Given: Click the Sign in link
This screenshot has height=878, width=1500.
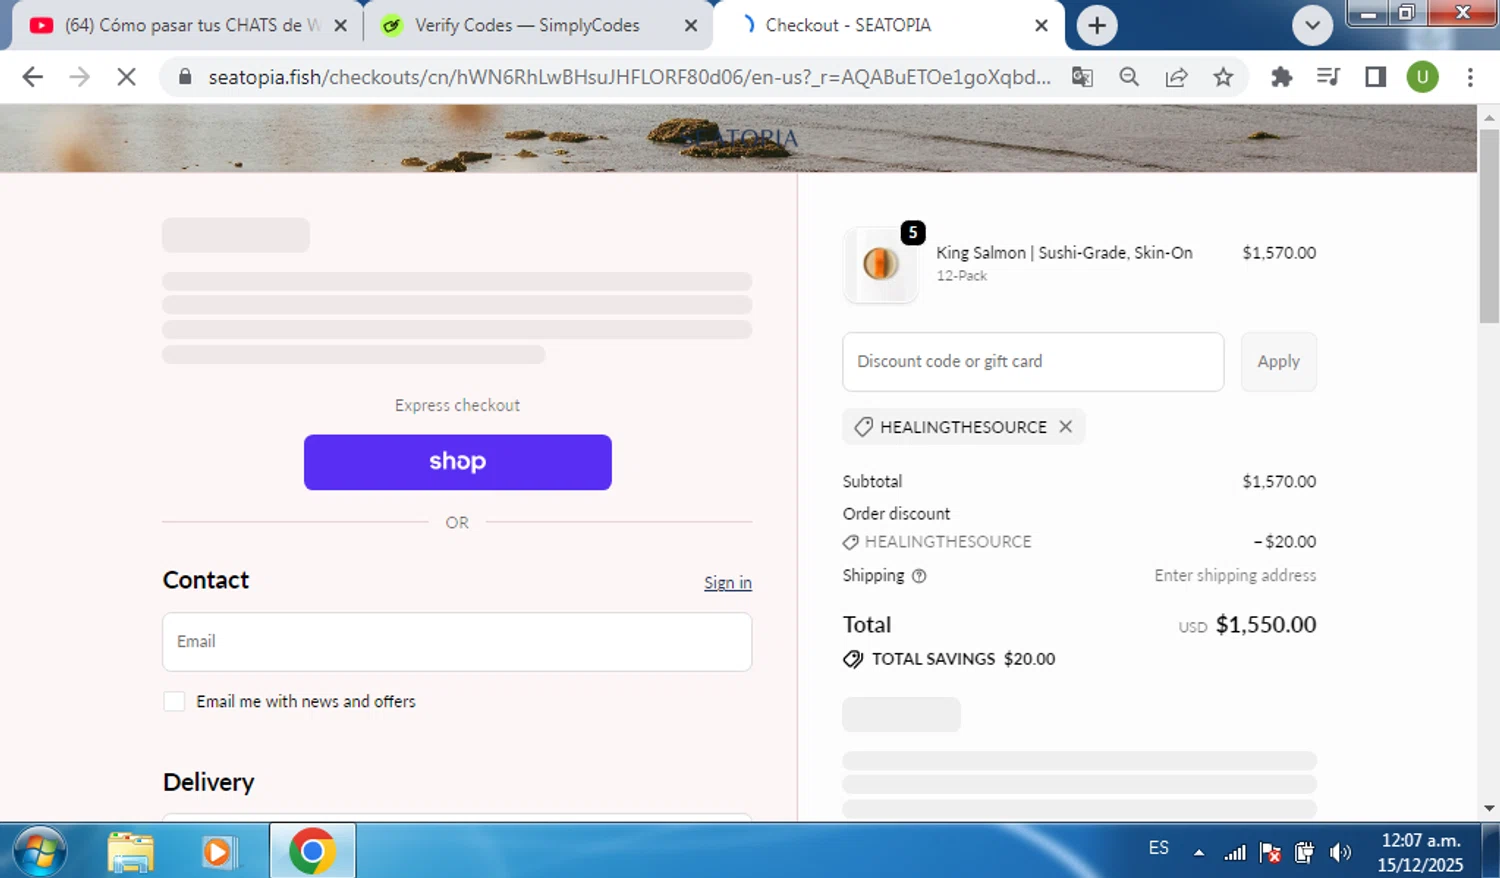Looking at the screenshot, I should pos(727,583).
